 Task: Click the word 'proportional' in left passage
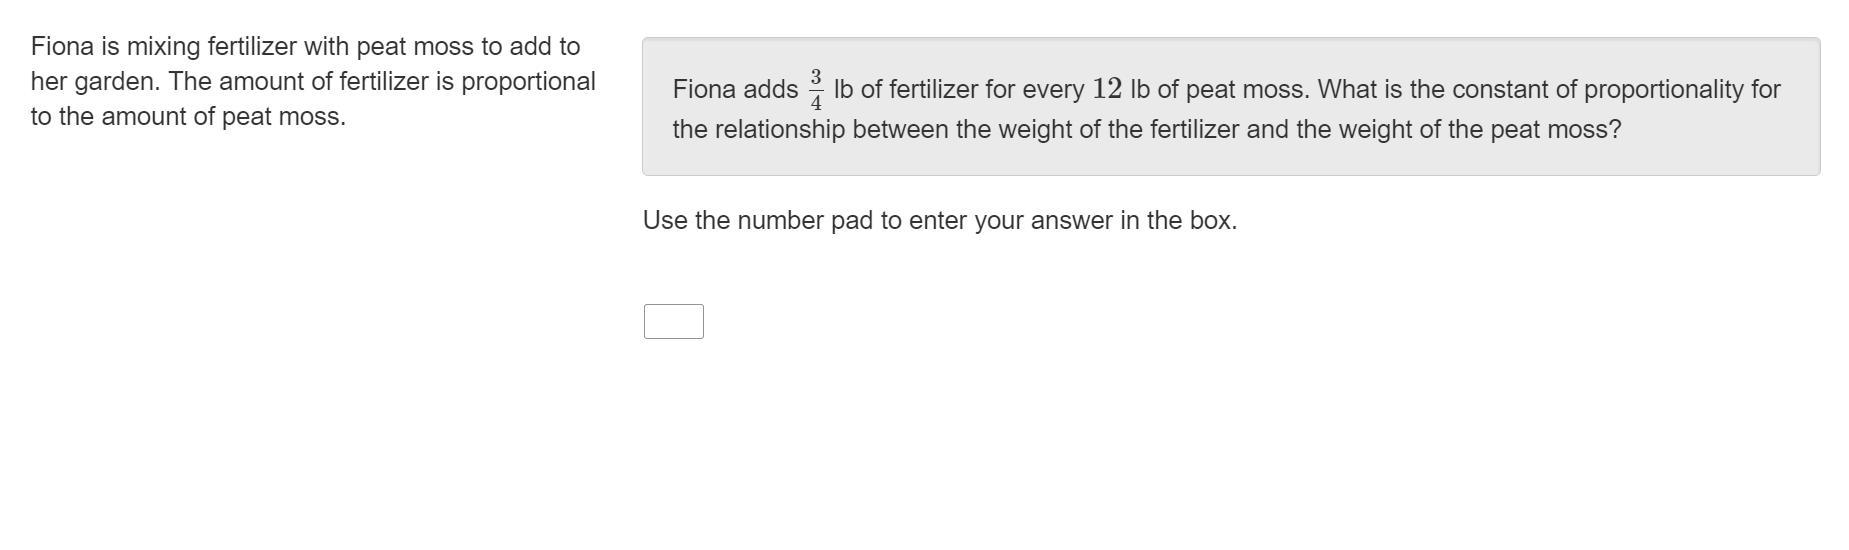pos(528,81)
